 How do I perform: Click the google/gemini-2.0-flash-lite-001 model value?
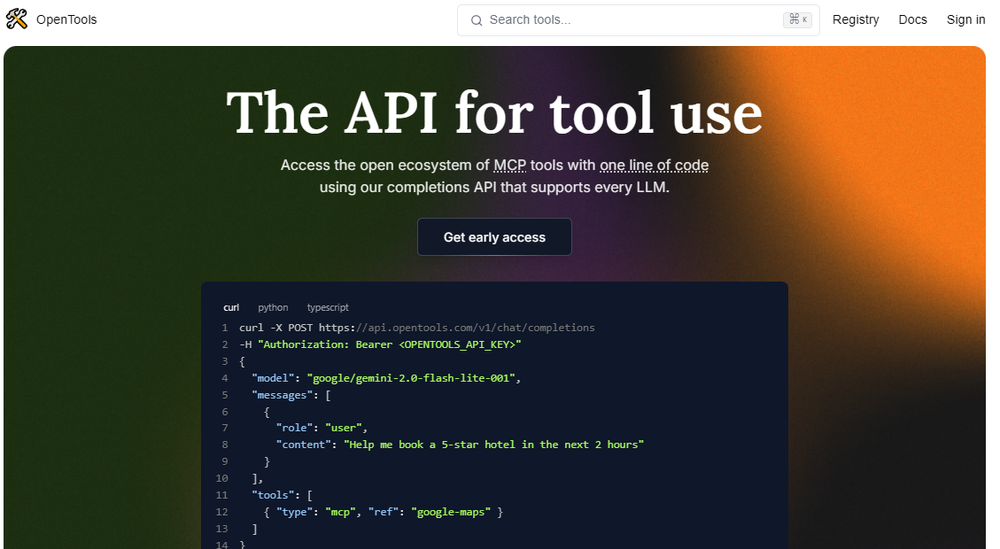tap(411, 378)
